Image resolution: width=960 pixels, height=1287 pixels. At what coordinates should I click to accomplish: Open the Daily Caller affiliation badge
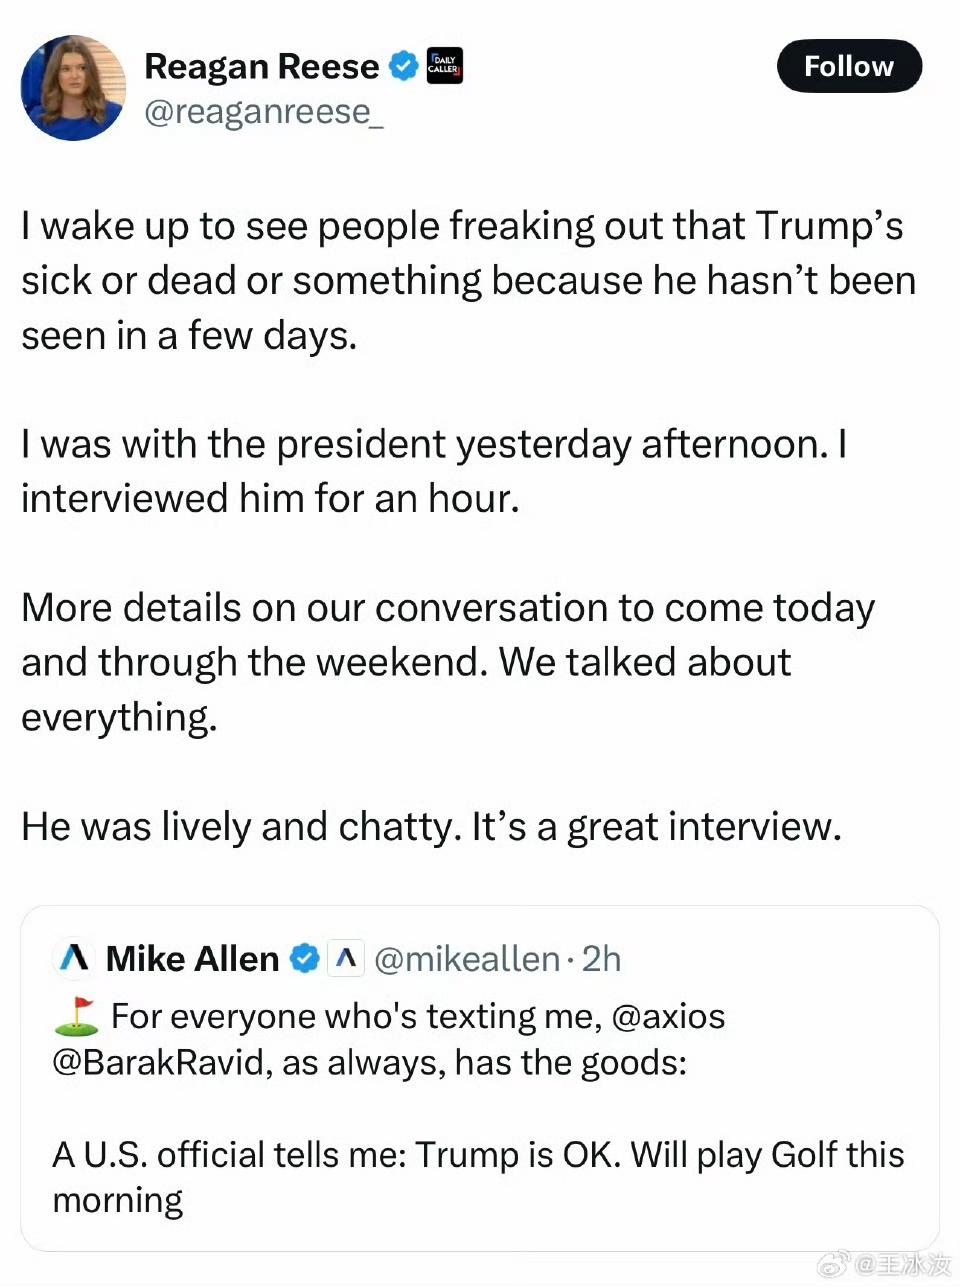coord(444,66)
